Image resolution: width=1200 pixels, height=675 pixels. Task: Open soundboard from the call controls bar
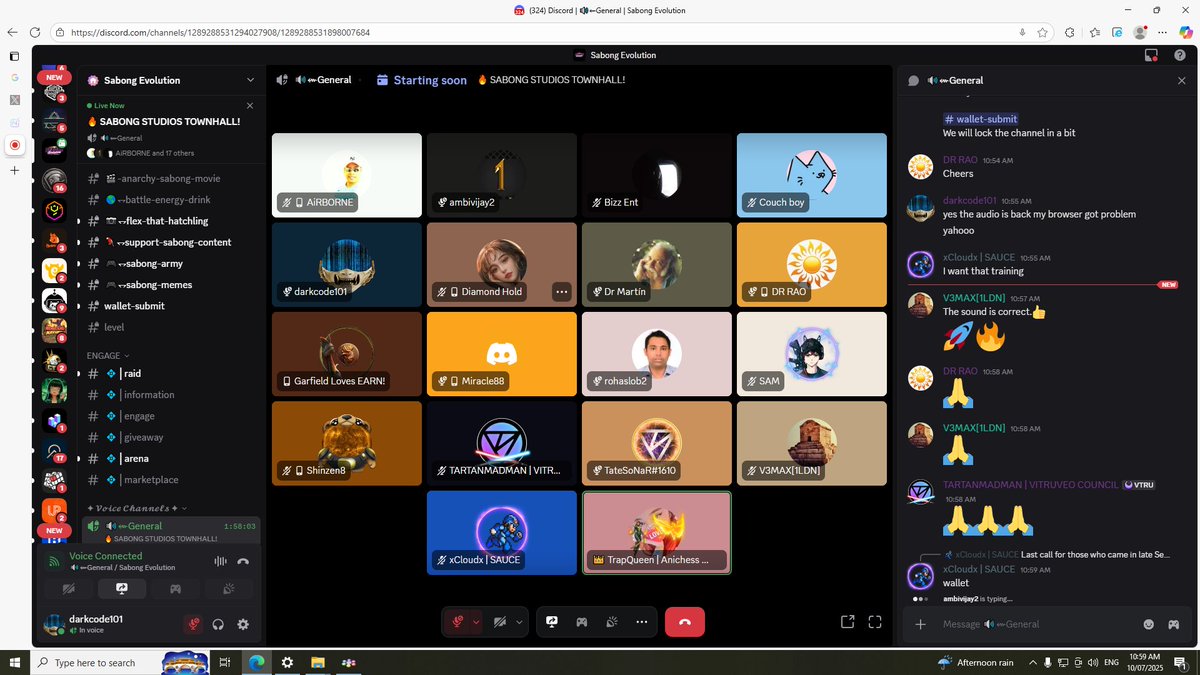[x=611, y=621]
